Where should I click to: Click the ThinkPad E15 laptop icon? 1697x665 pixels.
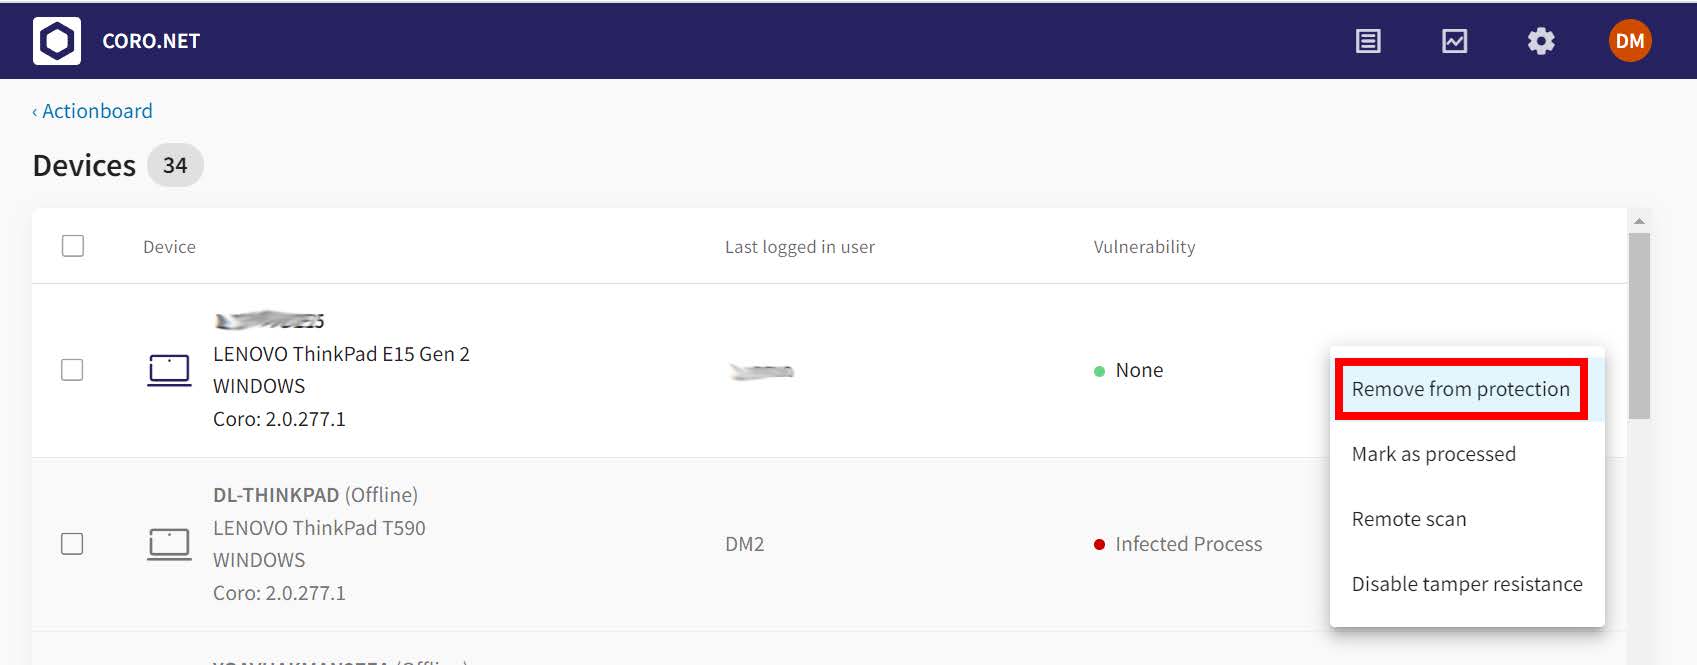[169, 370]
